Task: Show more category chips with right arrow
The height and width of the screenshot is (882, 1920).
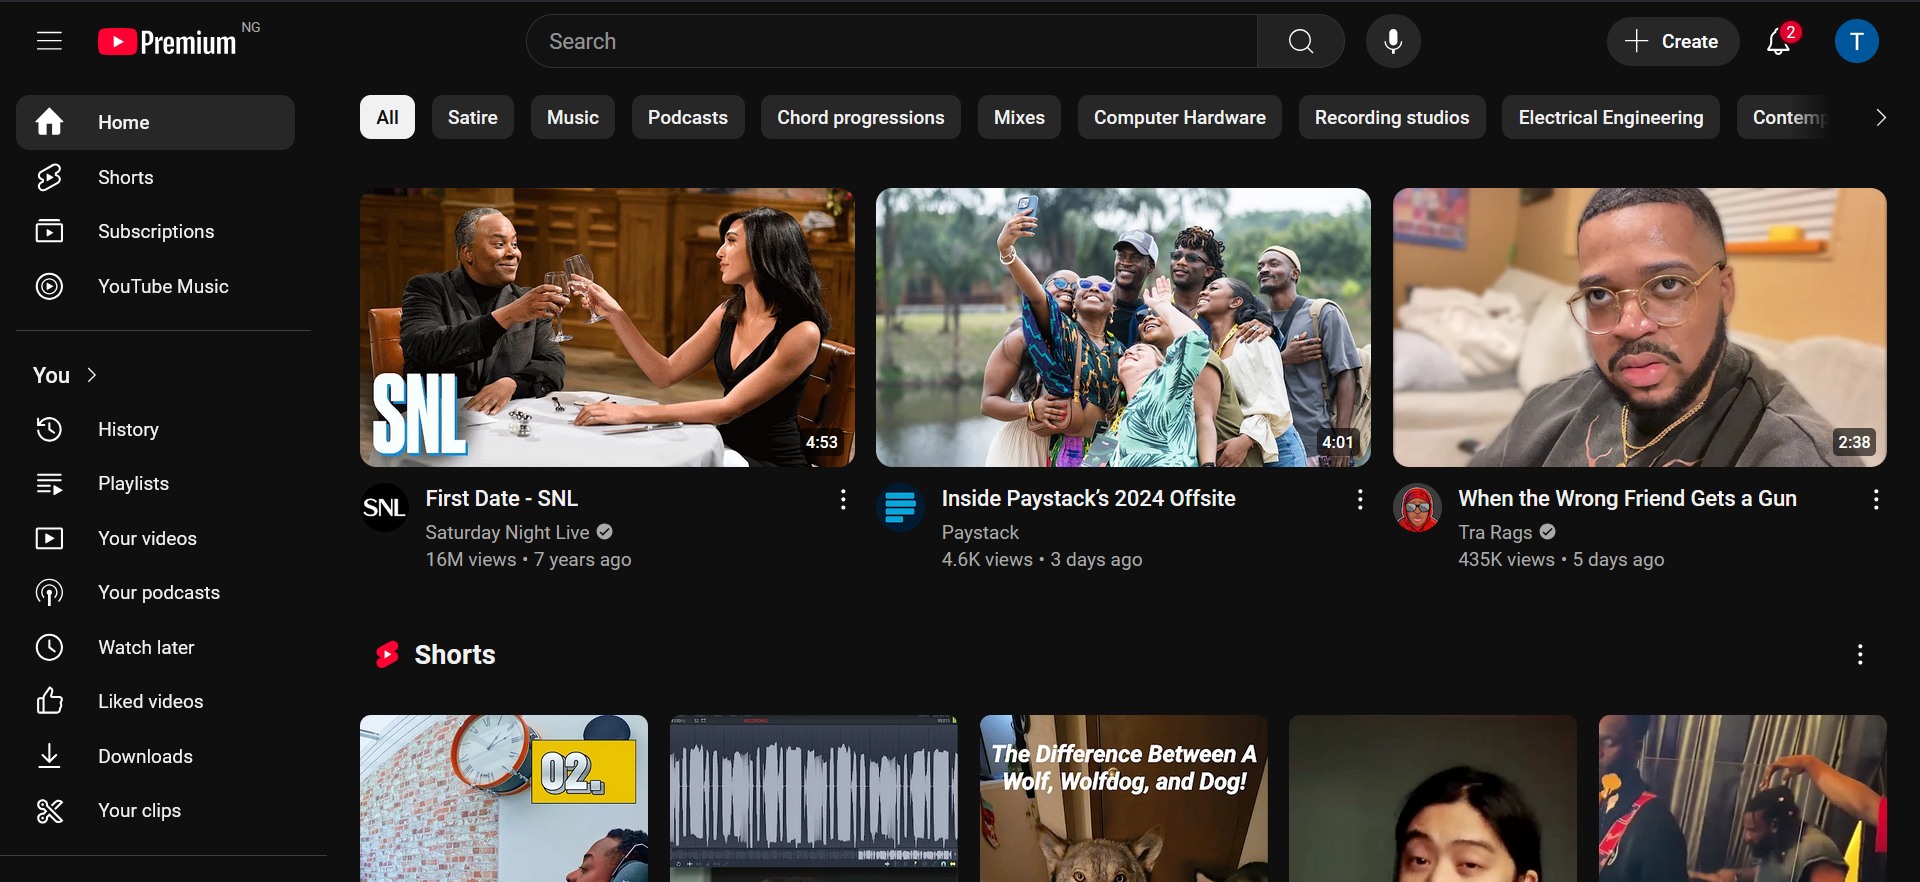Action: pos(1881,117)
